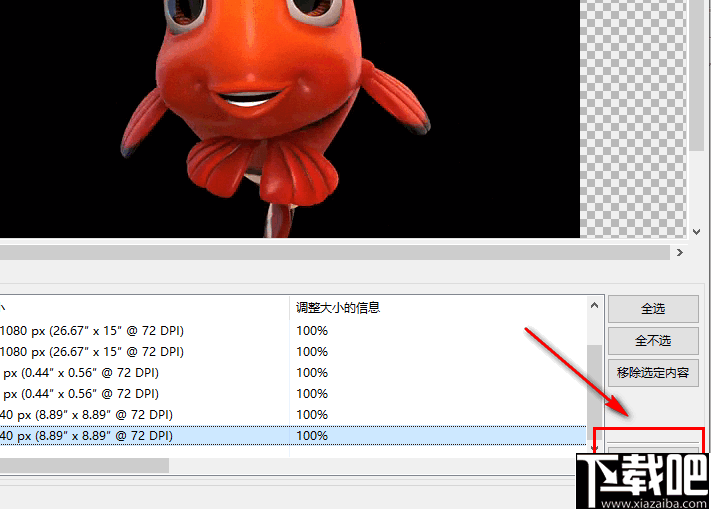Click the preview's horizontal scrollbar track
This screenshot has height=509, width=711.
point(335,252)
